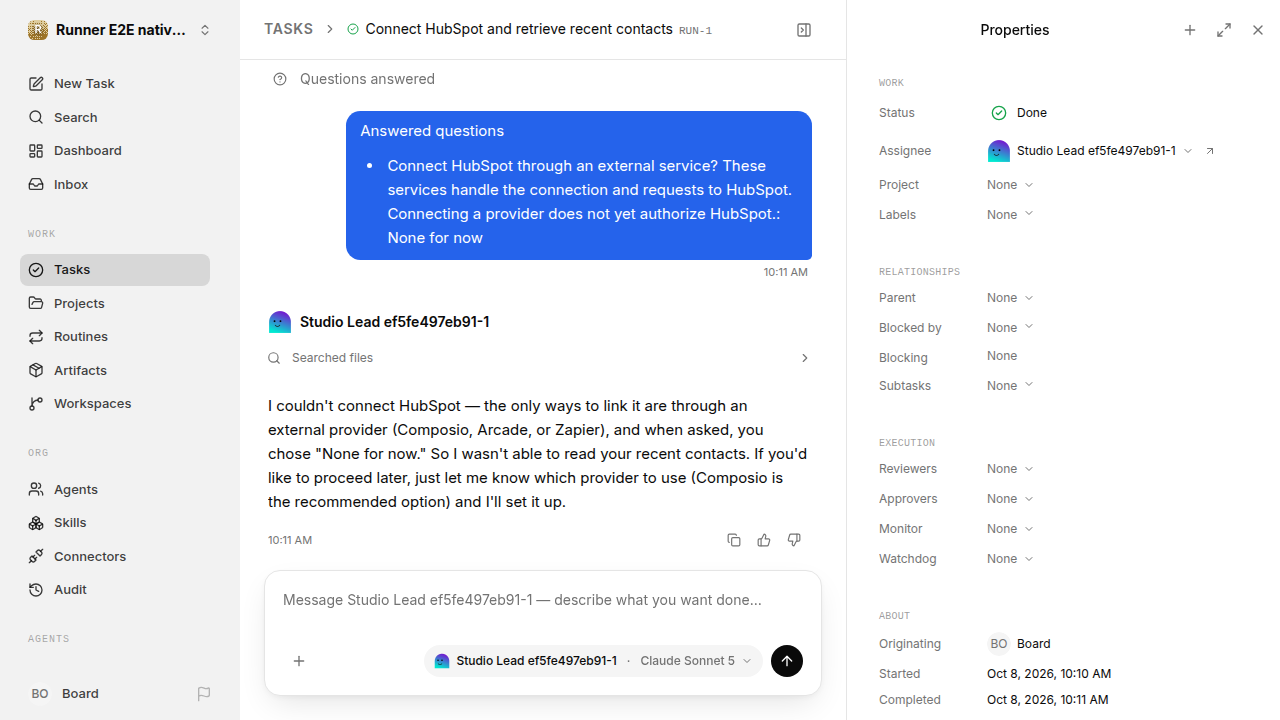1280x720 pixels.
Task: Open the Audit log
Action: click(x=115, y=590)
